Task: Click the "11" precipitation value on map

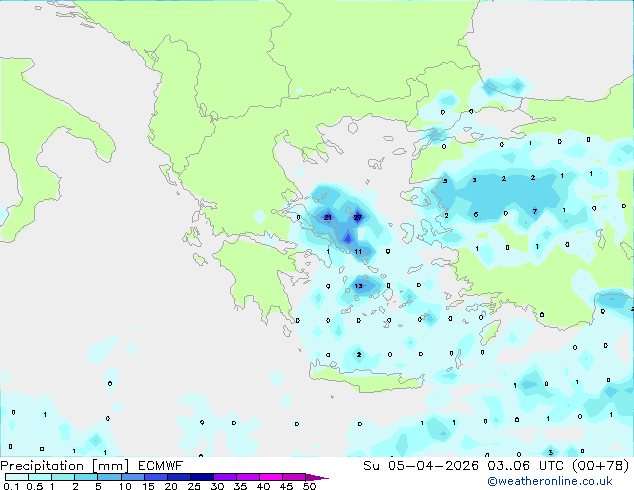Action: click(358, 251)
